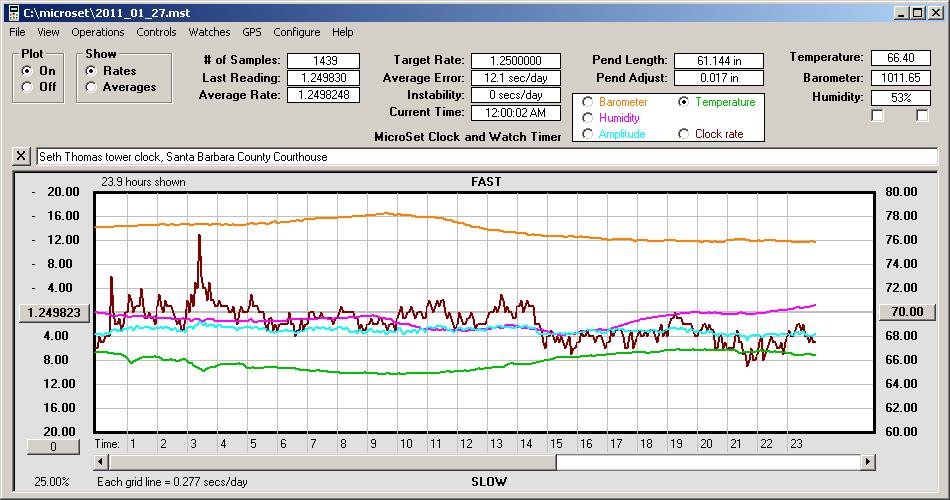Click 'Each grid line = 0.277 secs/day' text
Image resolution: width=950 pixels, height=500 pixels.
tap(172, 482)
